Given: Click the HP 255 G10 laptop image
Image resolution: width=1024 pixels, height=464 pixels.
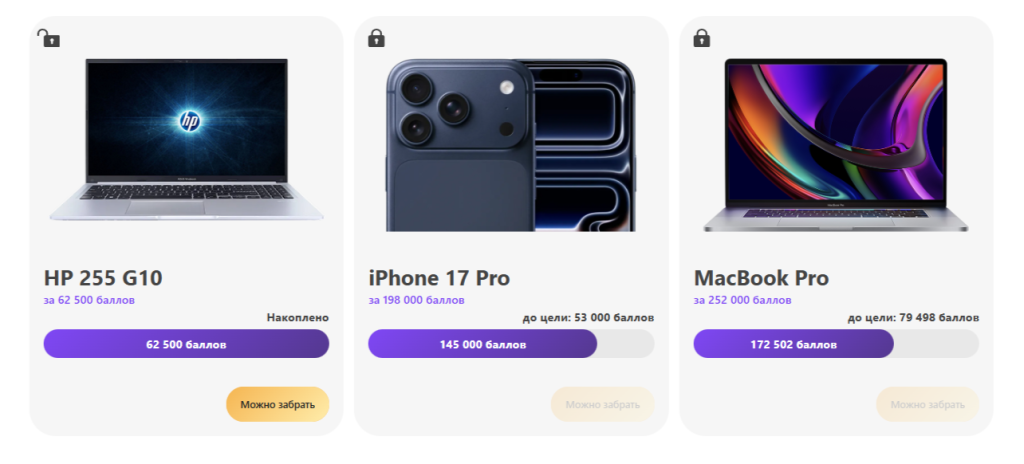Looking at the screenshot, I should [x=187, y=139].
